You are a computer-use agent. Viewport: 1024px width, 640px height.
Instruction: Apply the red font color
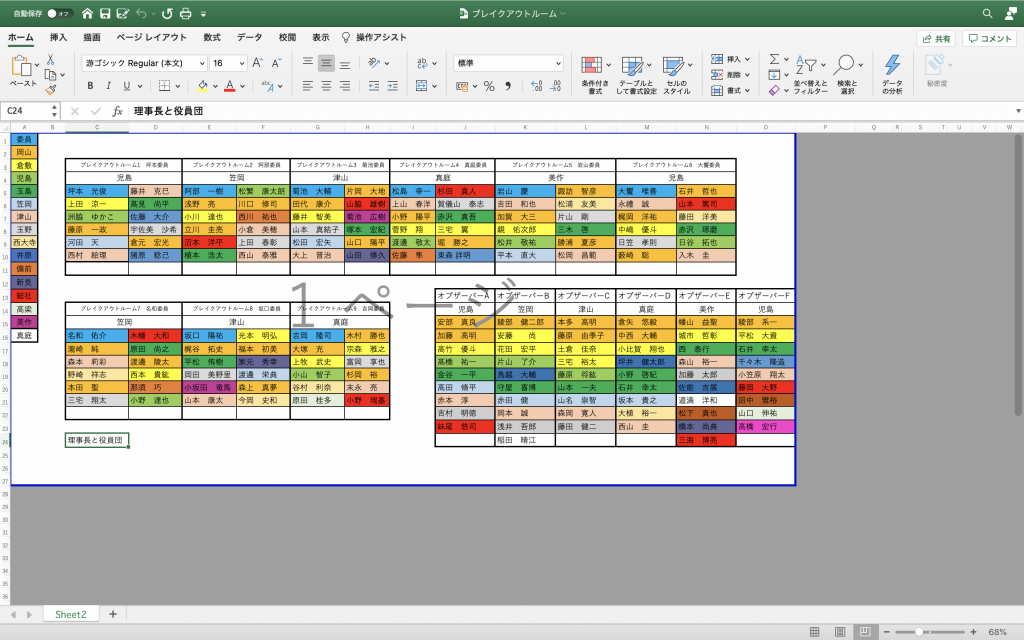point(229,86)
